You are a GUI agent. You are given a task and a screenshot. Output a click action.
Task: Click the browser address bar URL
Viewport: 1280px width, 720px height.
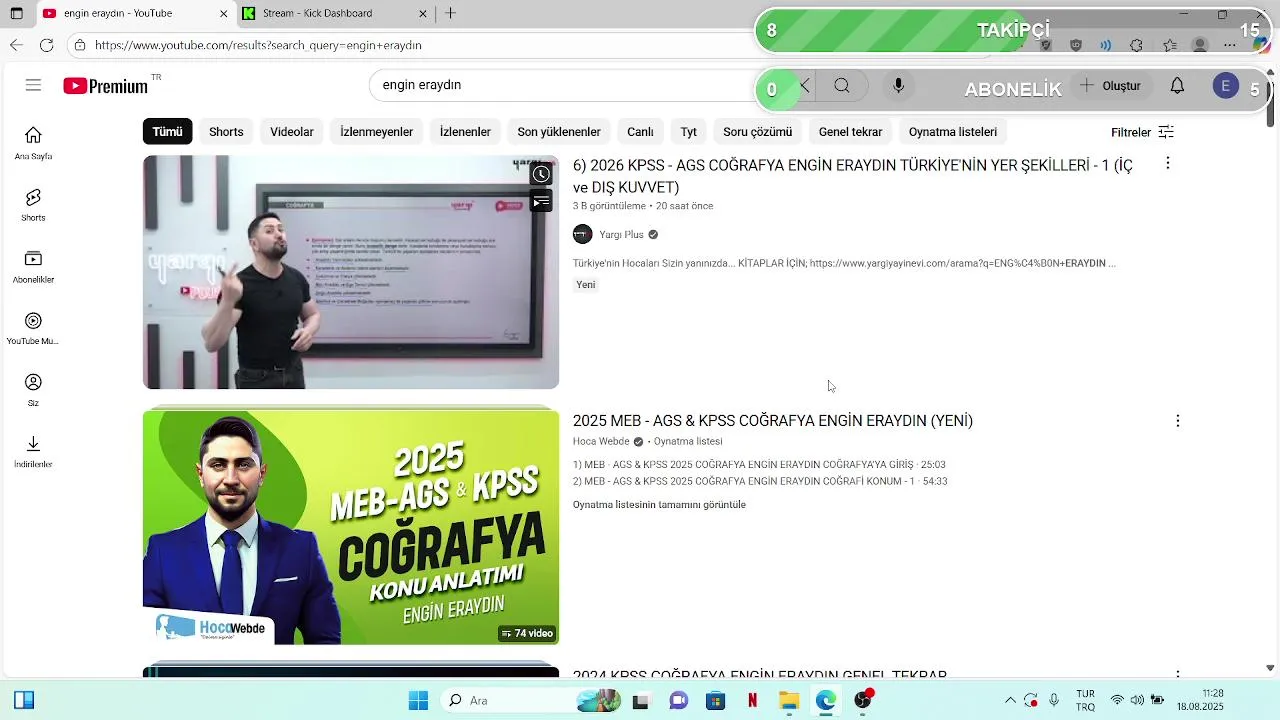[x=258, y=45]
